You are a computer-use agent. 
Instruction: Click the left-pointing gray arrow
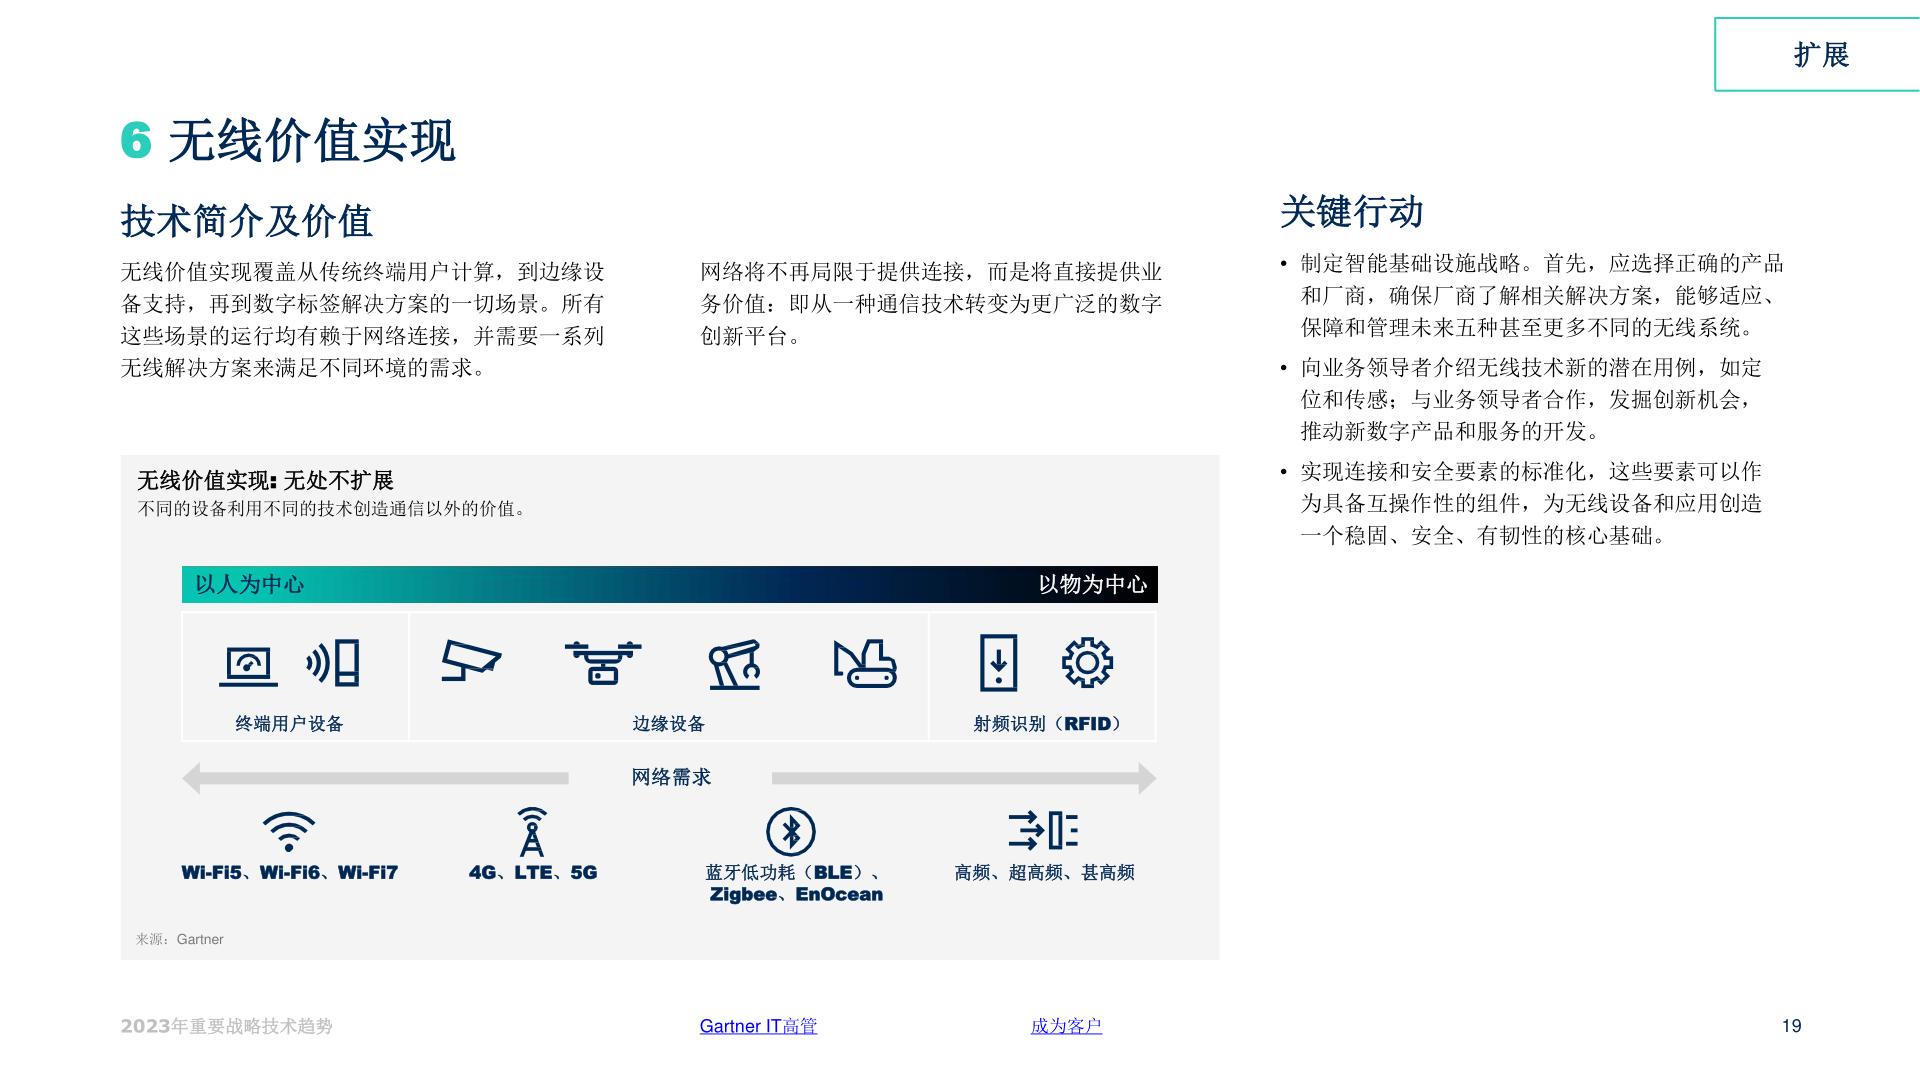click(375, 778)
